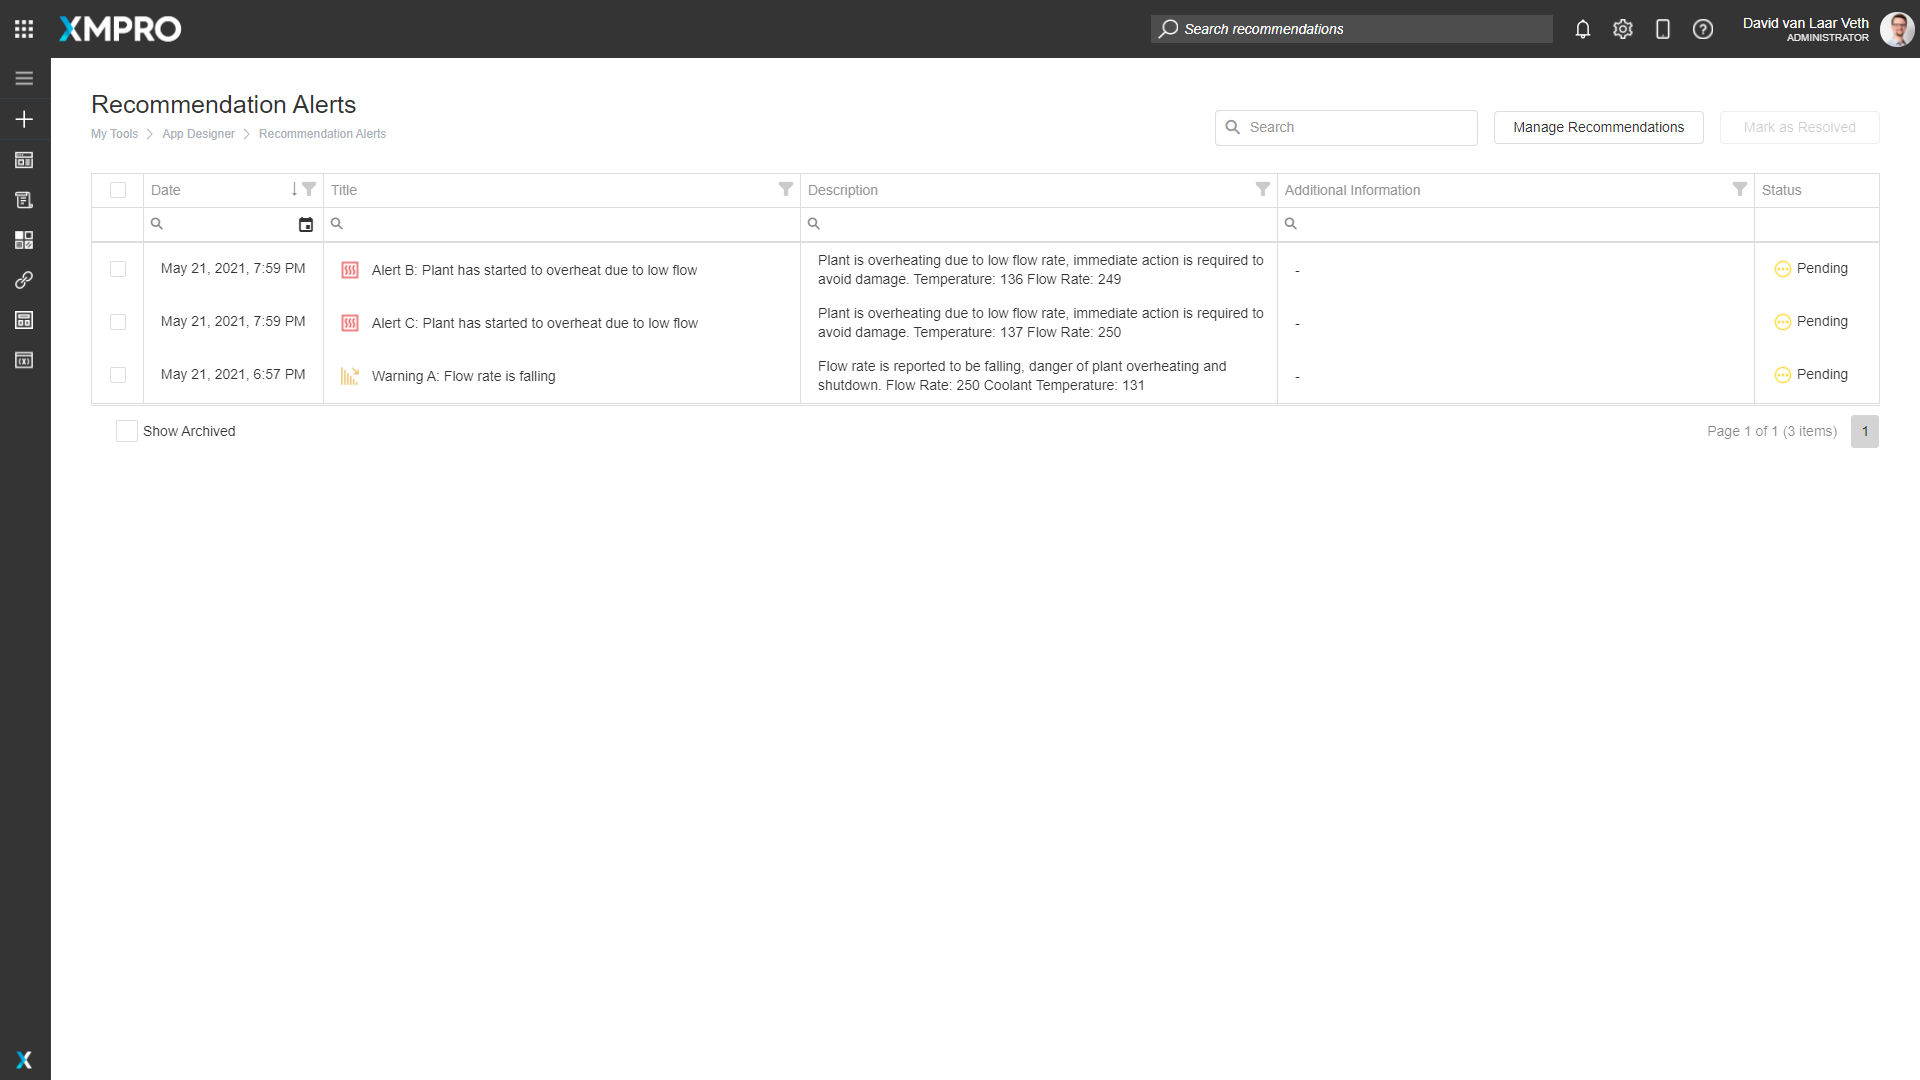Click the link chain icon in sidebar

24,280
